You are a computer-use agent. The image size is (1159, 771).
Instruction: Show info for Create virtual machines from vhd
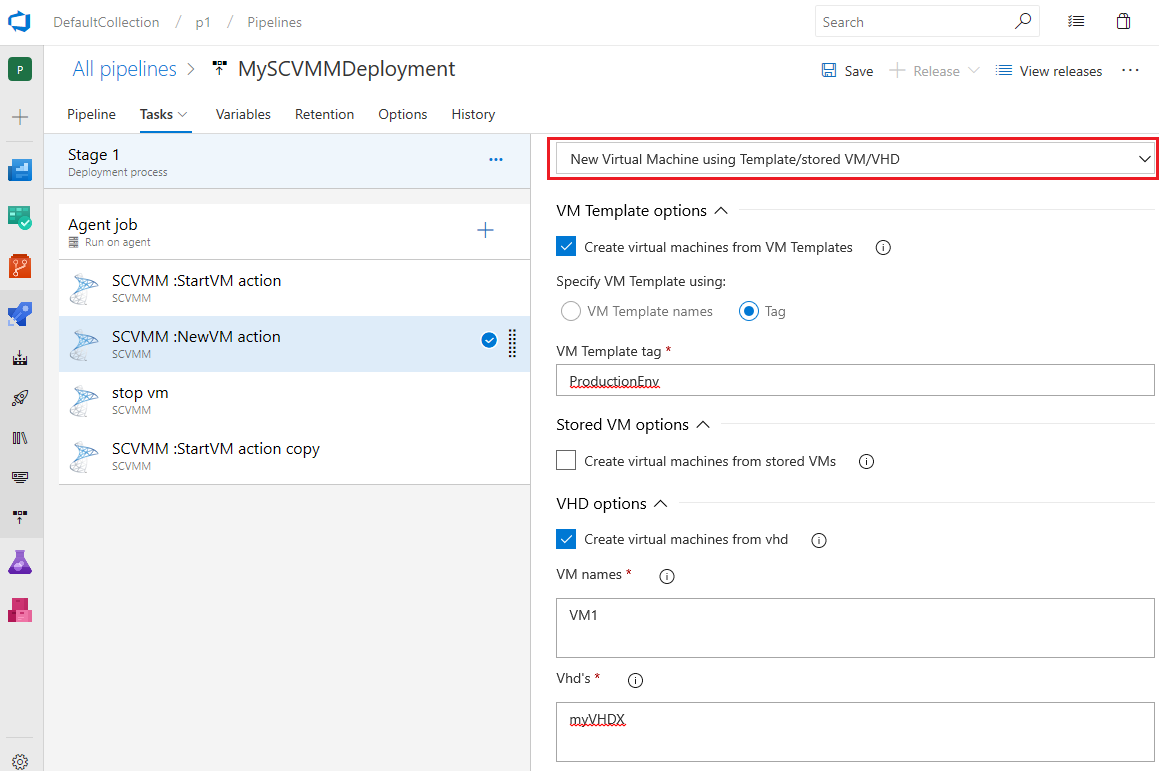[x=819, y=540]
